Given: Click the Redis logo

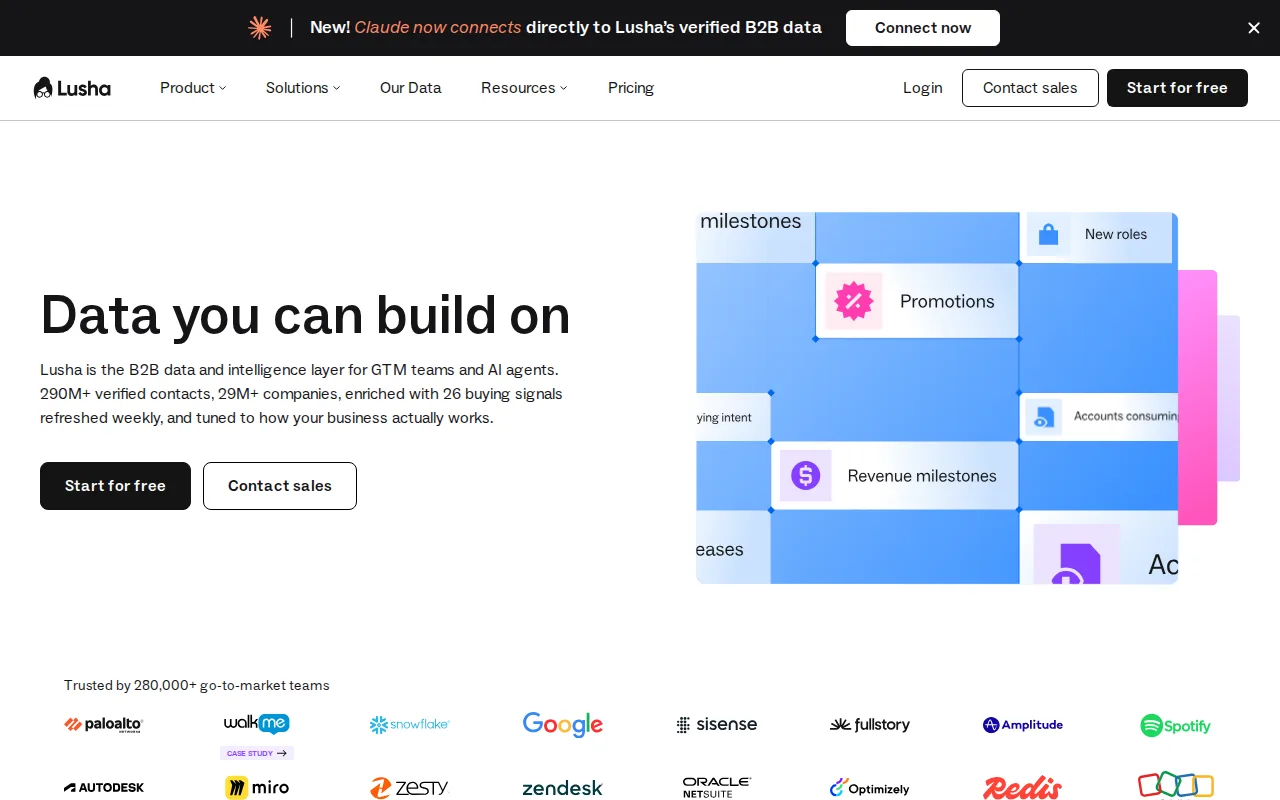Looking at the screenshot, I should (x=1023, y=788).
